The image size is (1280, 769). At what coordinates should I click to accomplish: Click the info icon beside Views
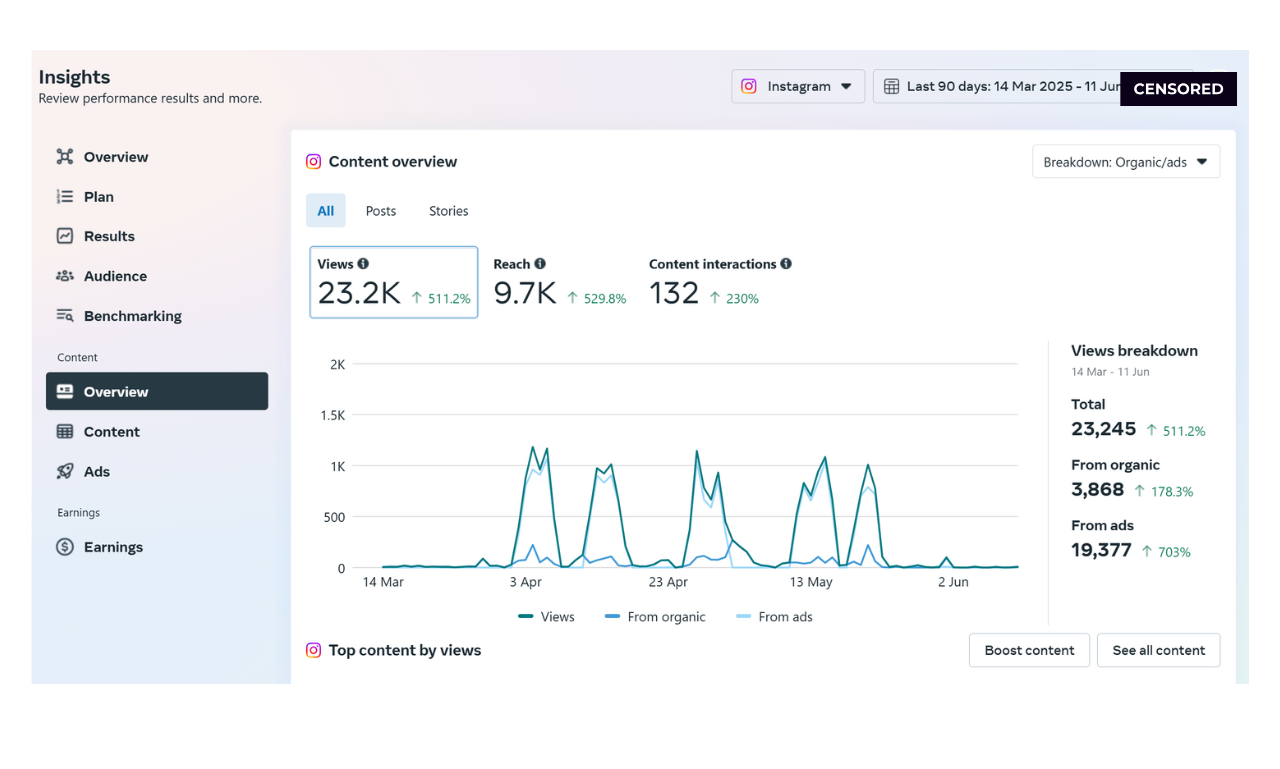click(x=363, y=264)
